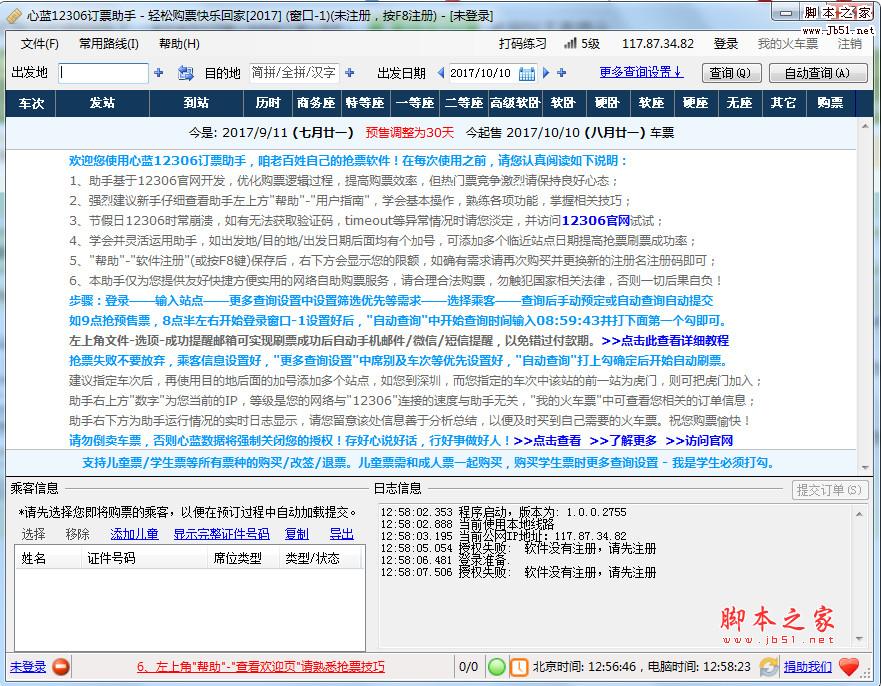The height and width of the screenshot is (686, 881).
Task: Click the plus icon after departure station field
Action: (158, 73)
